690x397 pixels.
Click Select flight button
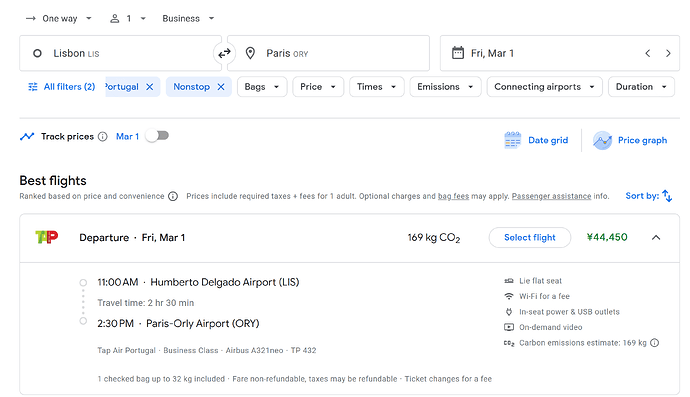tap(530, 238)
